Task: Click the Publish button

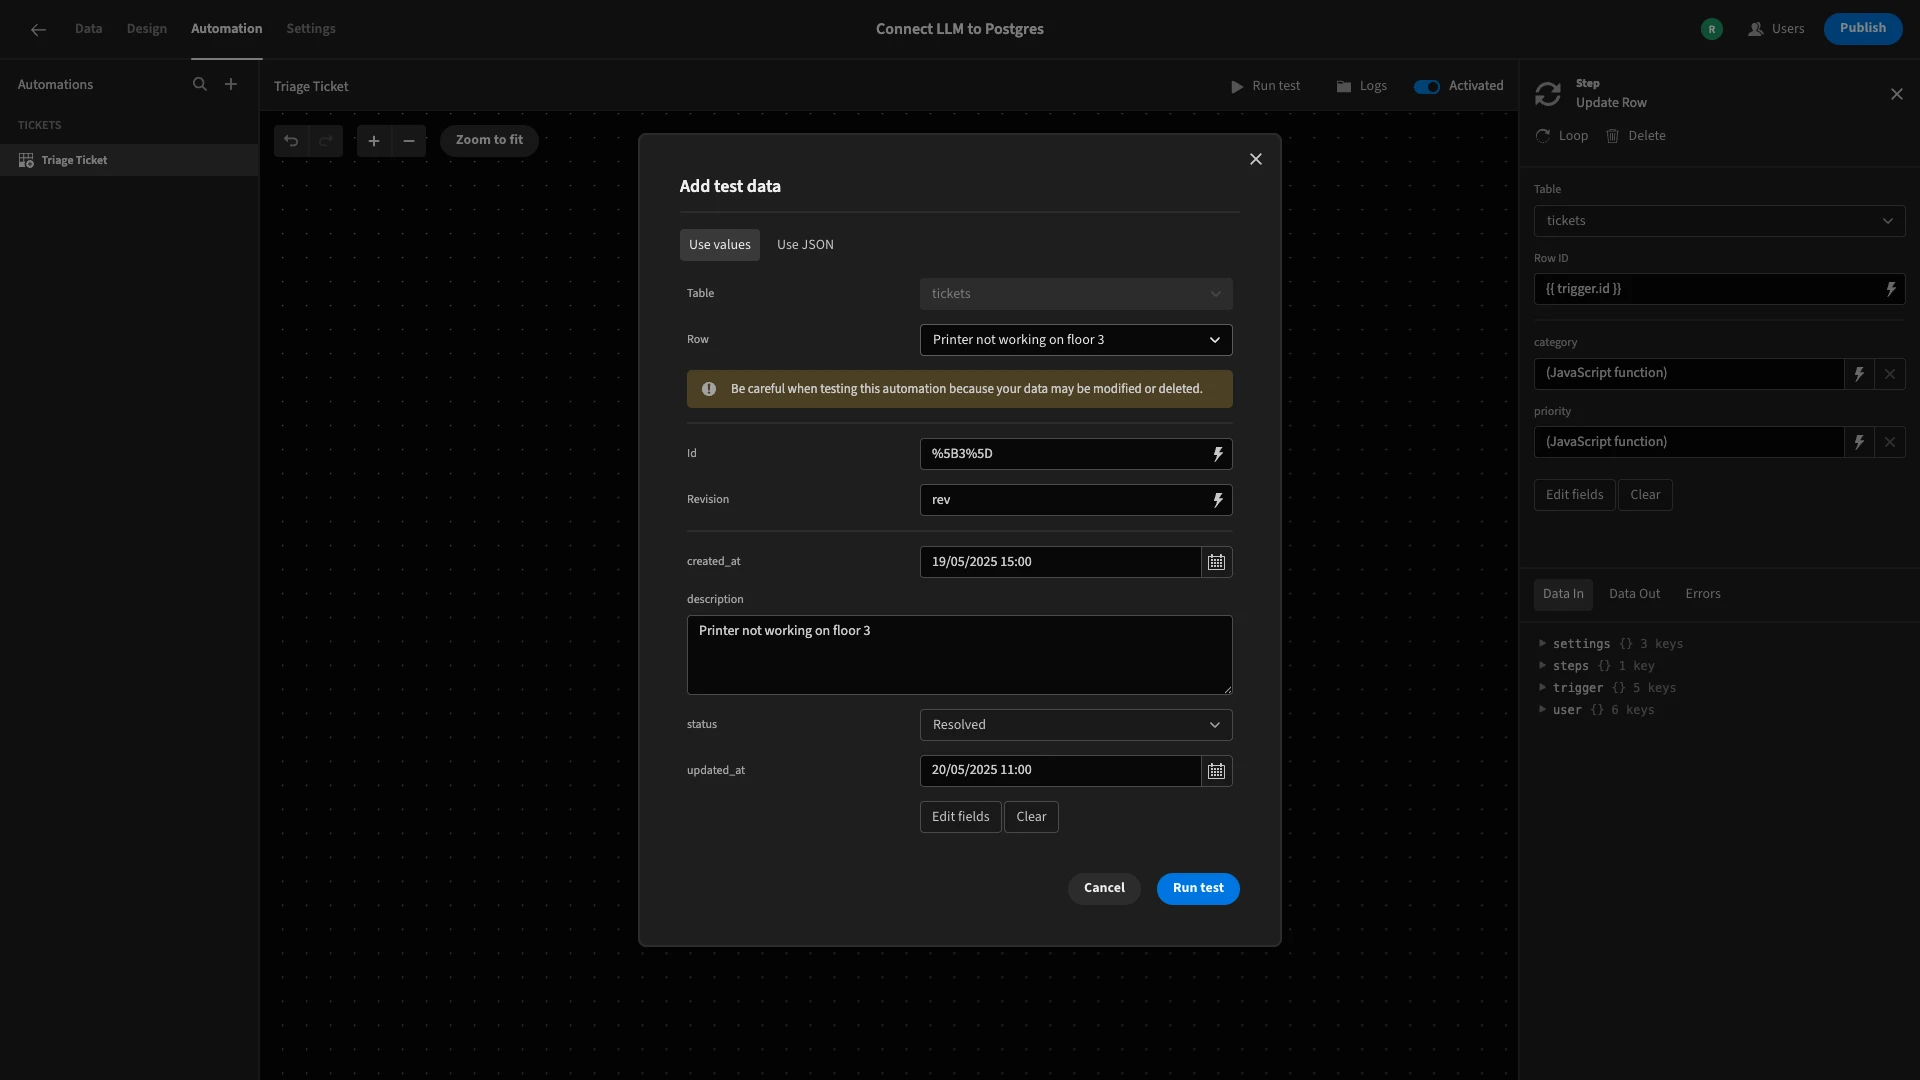Action: click(1863, 29)
